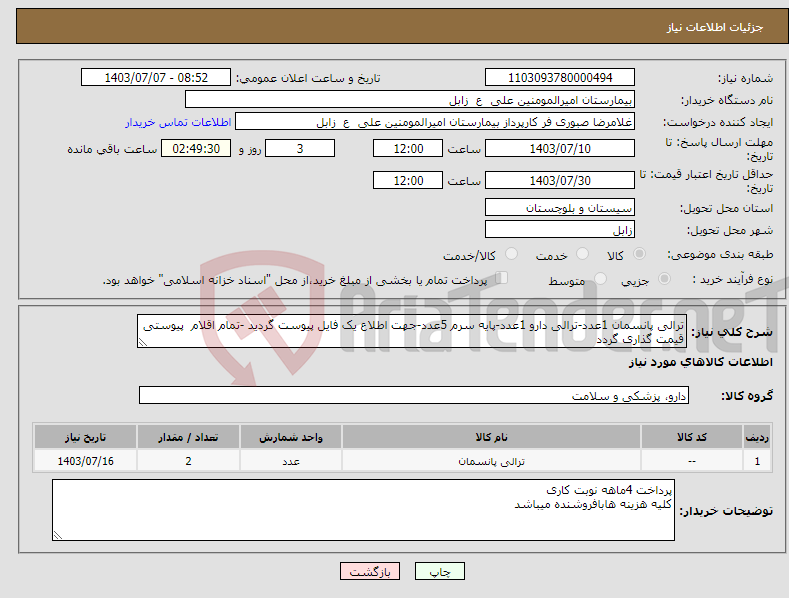The width and height of the screenshot is (789, 598).
Task: Click the توضیحات خریدار notes textarea
Action: pyautogui.click(x=363, y=510)
